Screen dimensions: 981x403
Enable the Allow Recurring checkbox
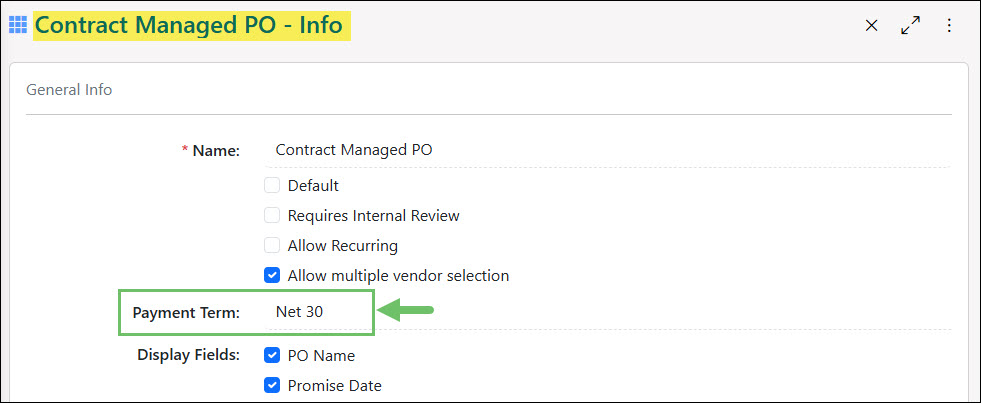[x=272, y=245]
